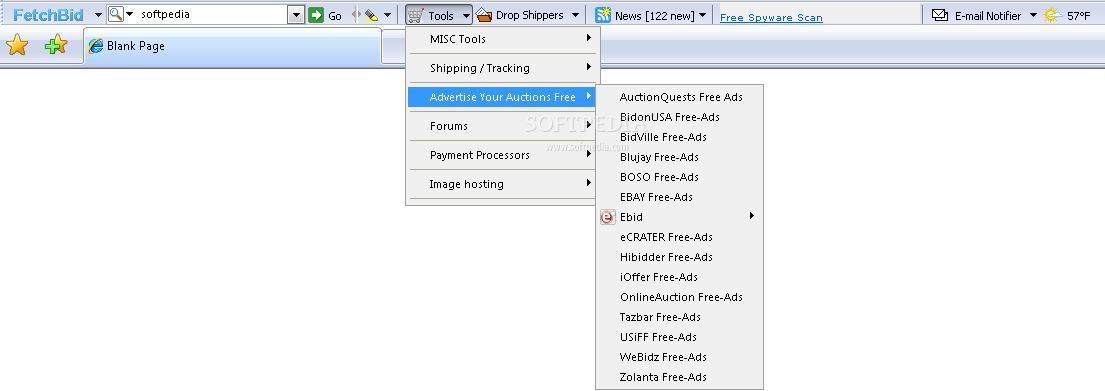Click the Drop Shippers basket icon

(x=483, y=15)
